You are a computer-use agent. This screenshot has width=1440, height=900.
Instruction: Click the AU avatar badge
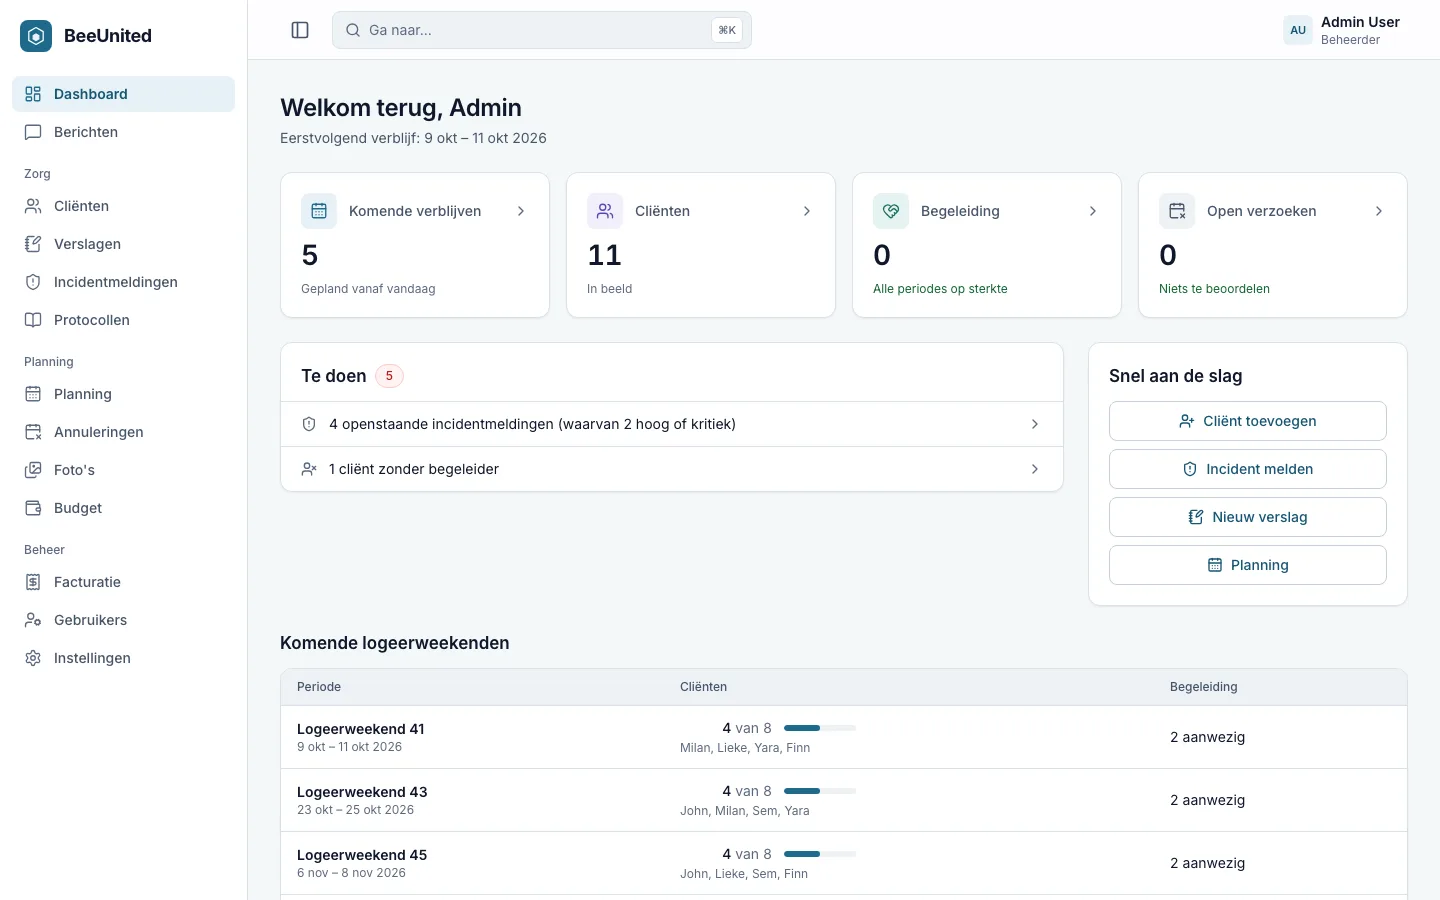1298,30
